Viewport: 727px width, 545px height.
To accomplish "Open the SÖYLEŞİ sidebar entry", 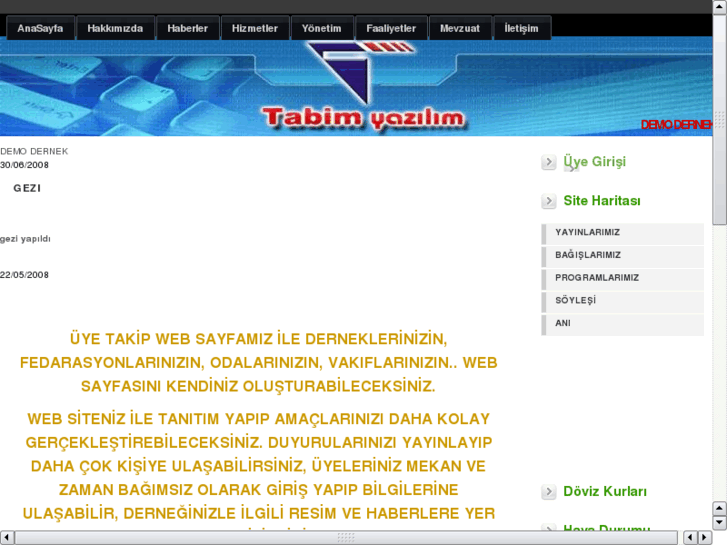I will tap(623, 302).
